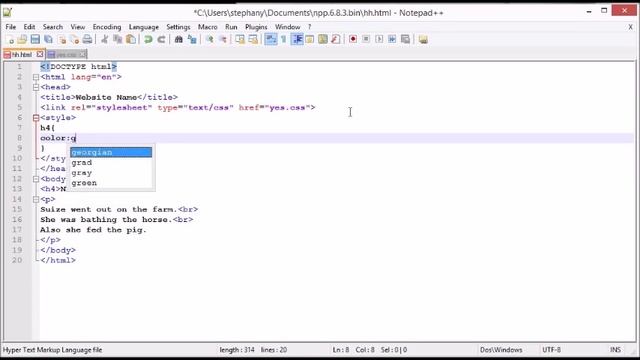Open the Encoding menu
The height and width of the screenshot is (360, 640).
tap(107, 27)
